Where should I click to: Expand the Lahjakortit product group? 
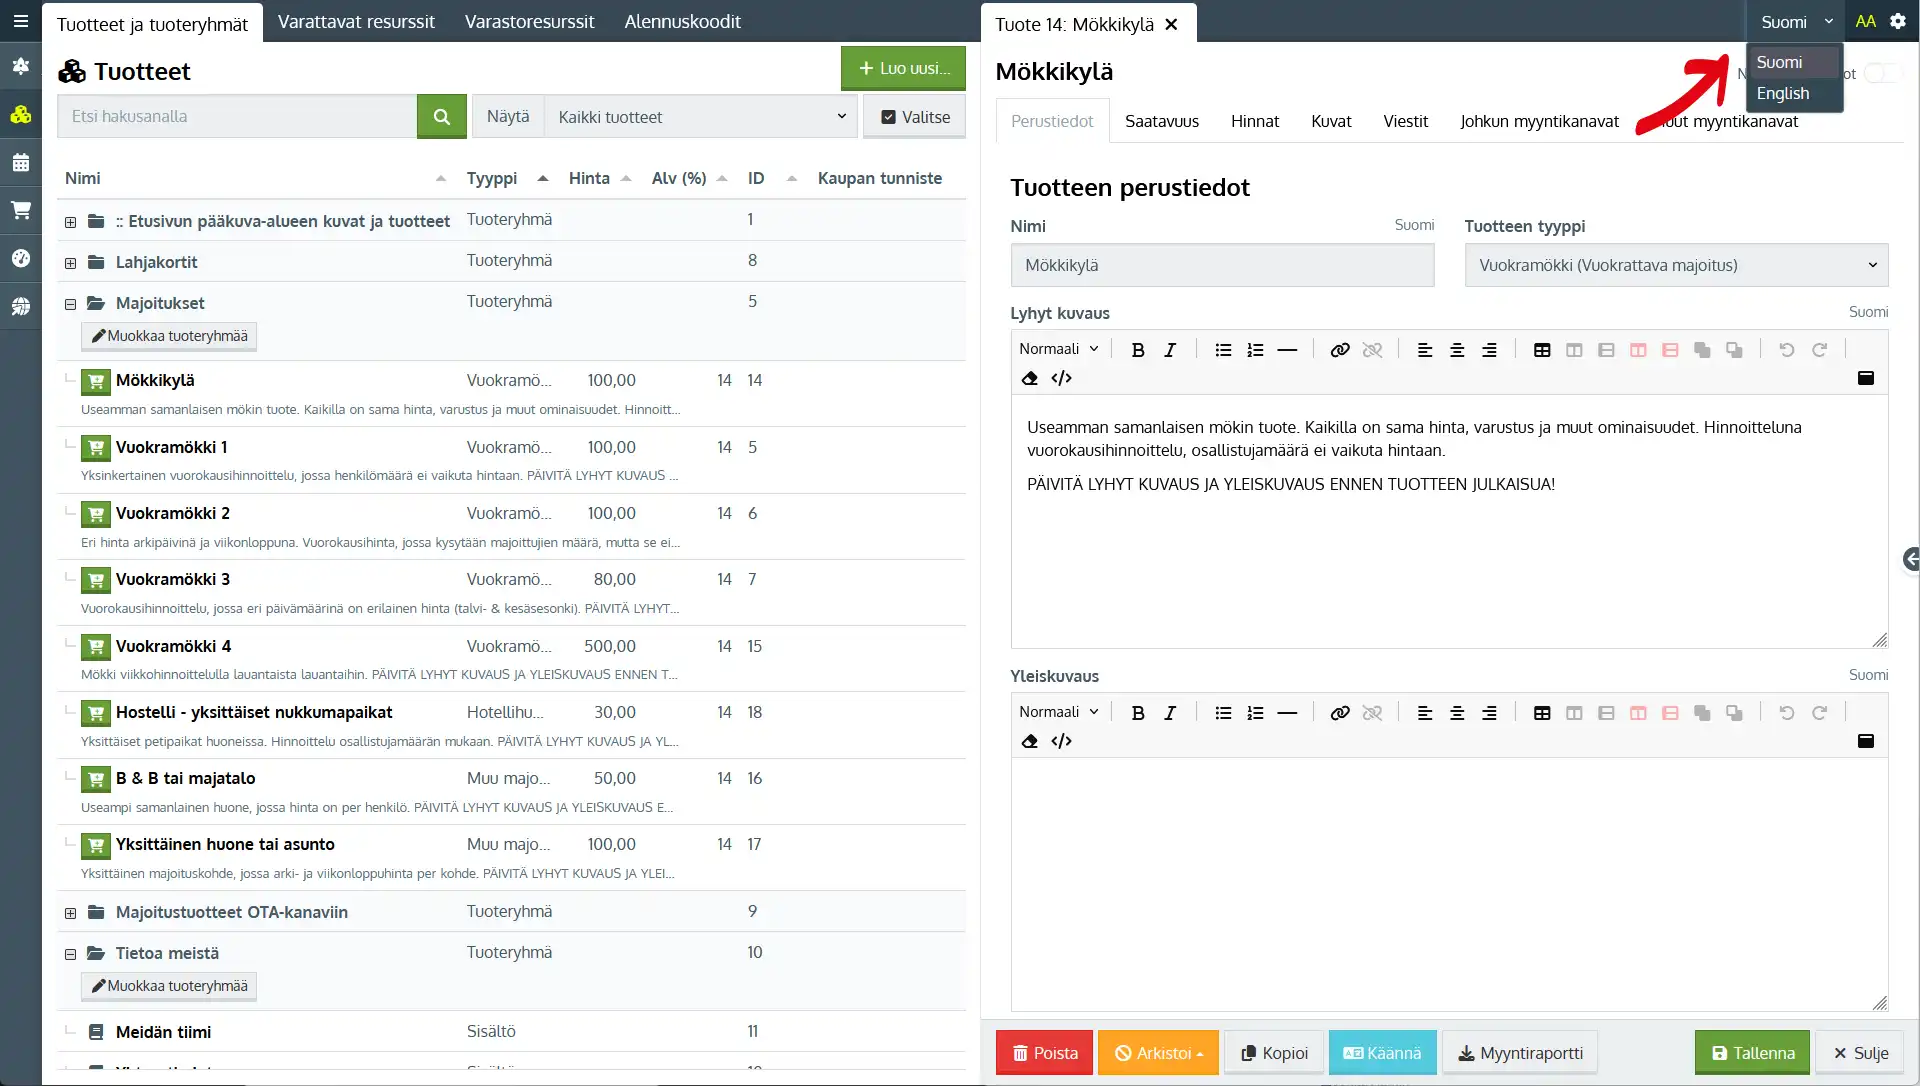point(70,263)
